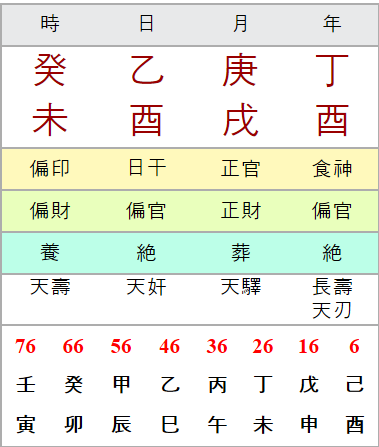Viewport: 379px width, 447px height.
Task: Select black 未 branch in the age 26 column
Action: point(263,424)
